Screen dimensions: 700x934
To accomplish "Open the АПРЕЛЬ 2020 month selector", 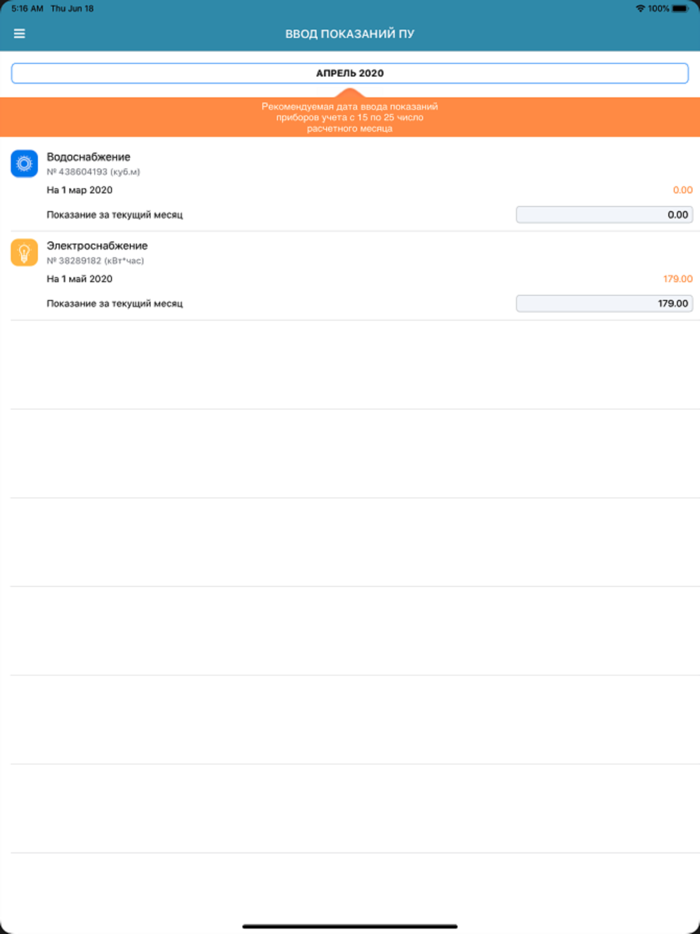I will pos(350,73).
